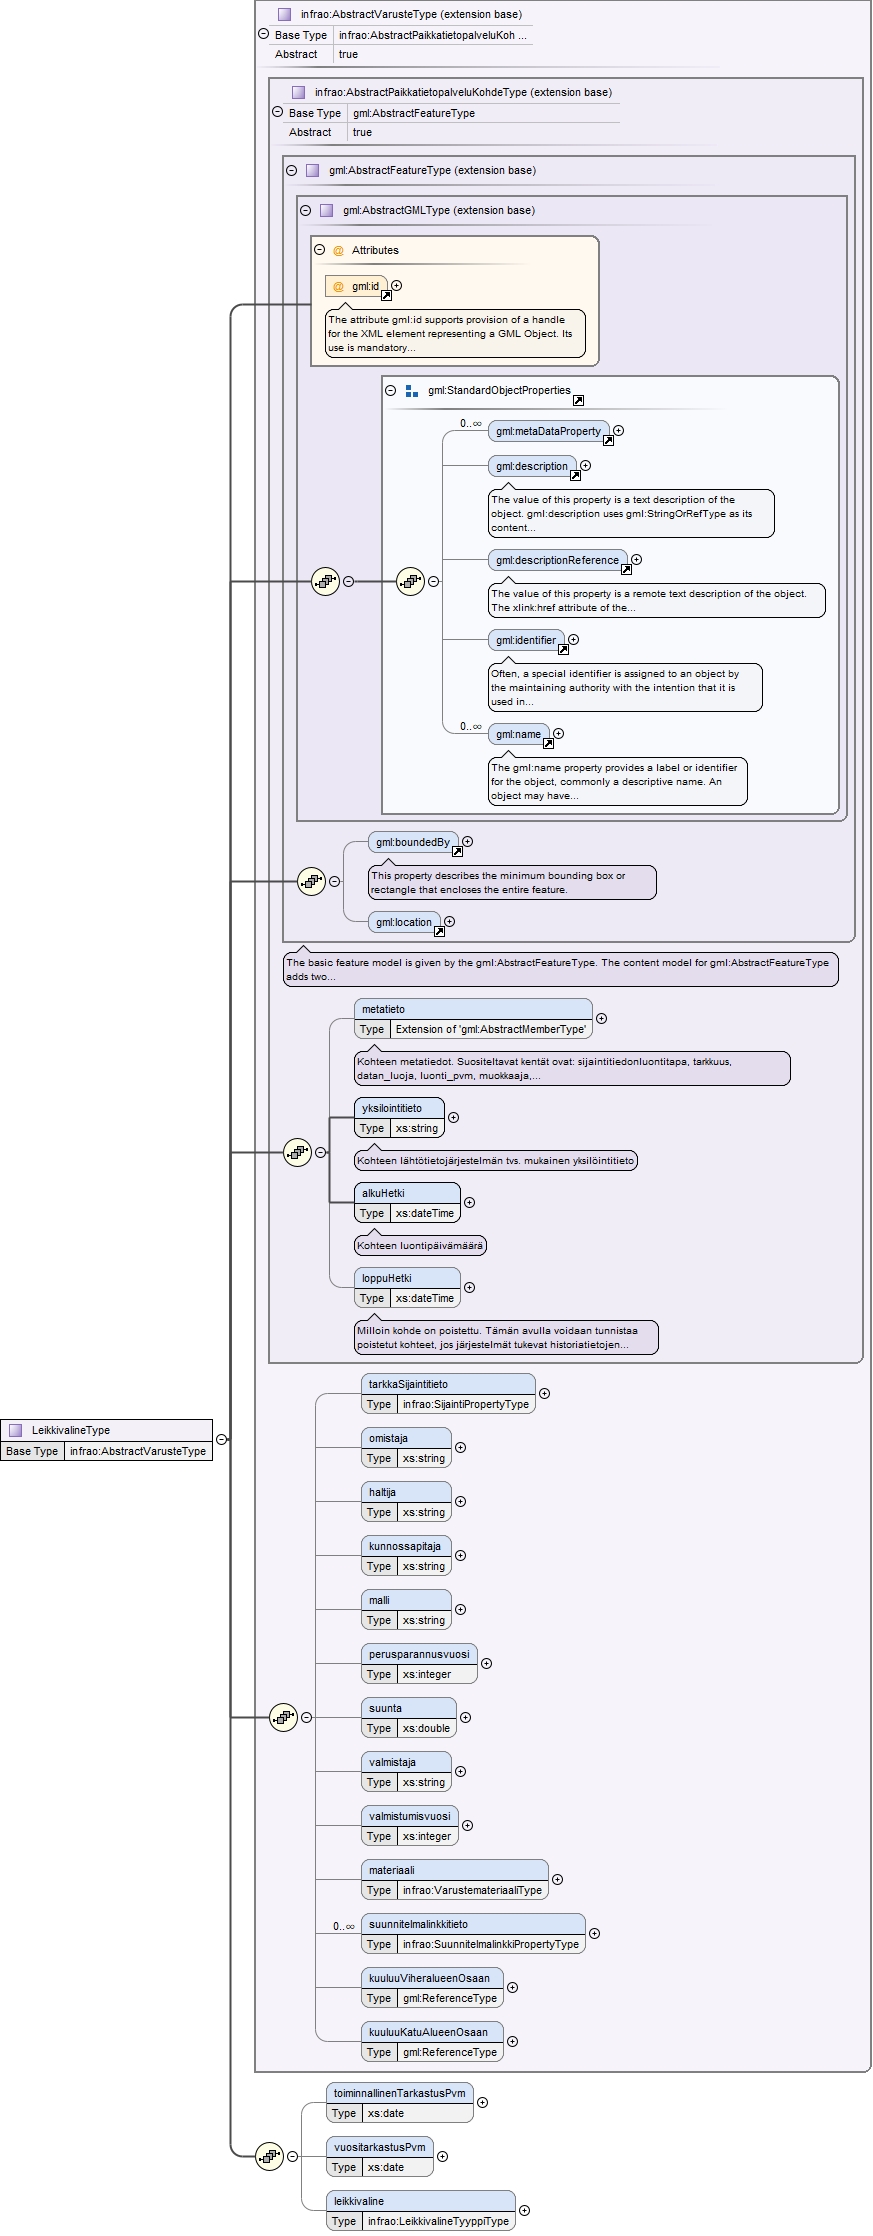The height and width of the screenshot is (2236, 873).
Task: Follow the gml:description reference arrow icon
Action: click(575, 476)
